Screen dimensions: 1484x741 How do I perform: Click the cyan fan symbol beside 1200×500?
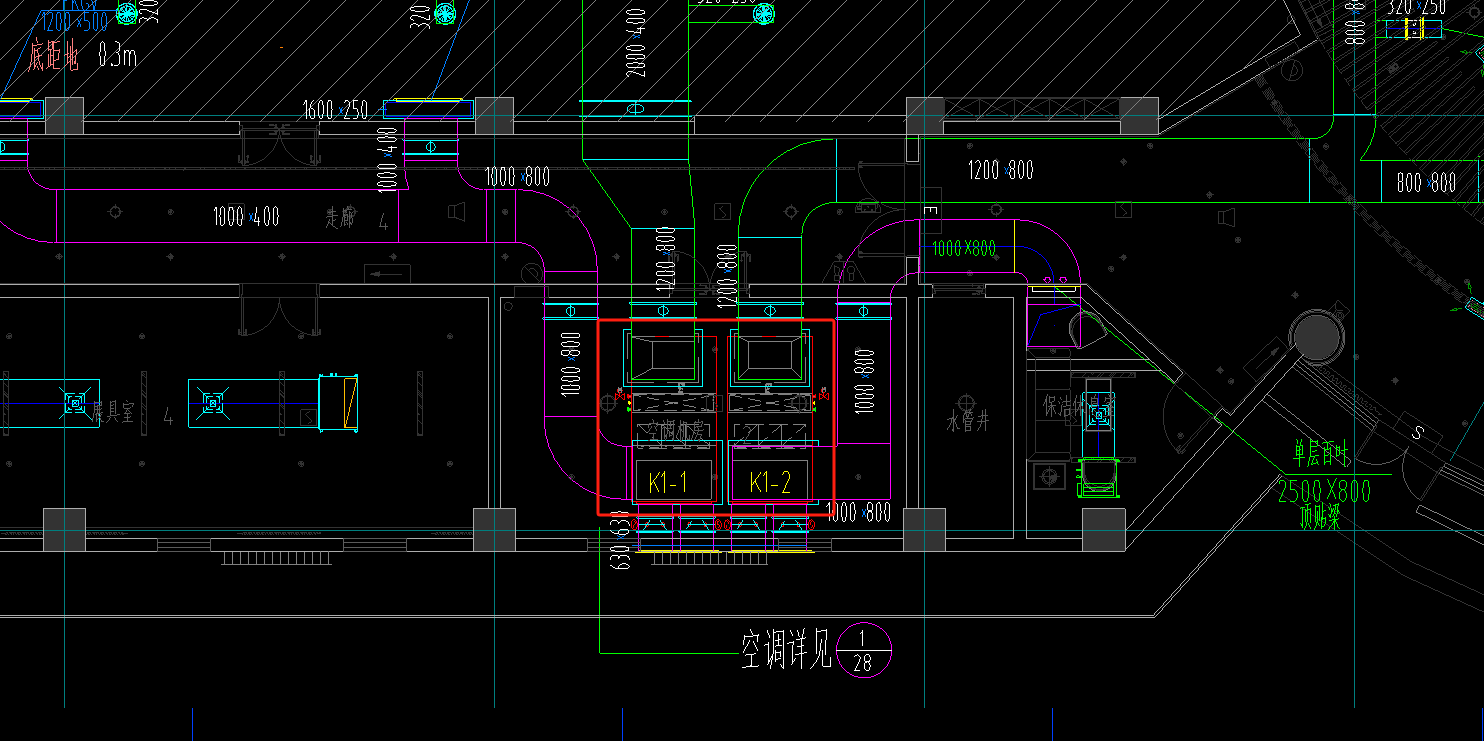[x=126, y=13]
